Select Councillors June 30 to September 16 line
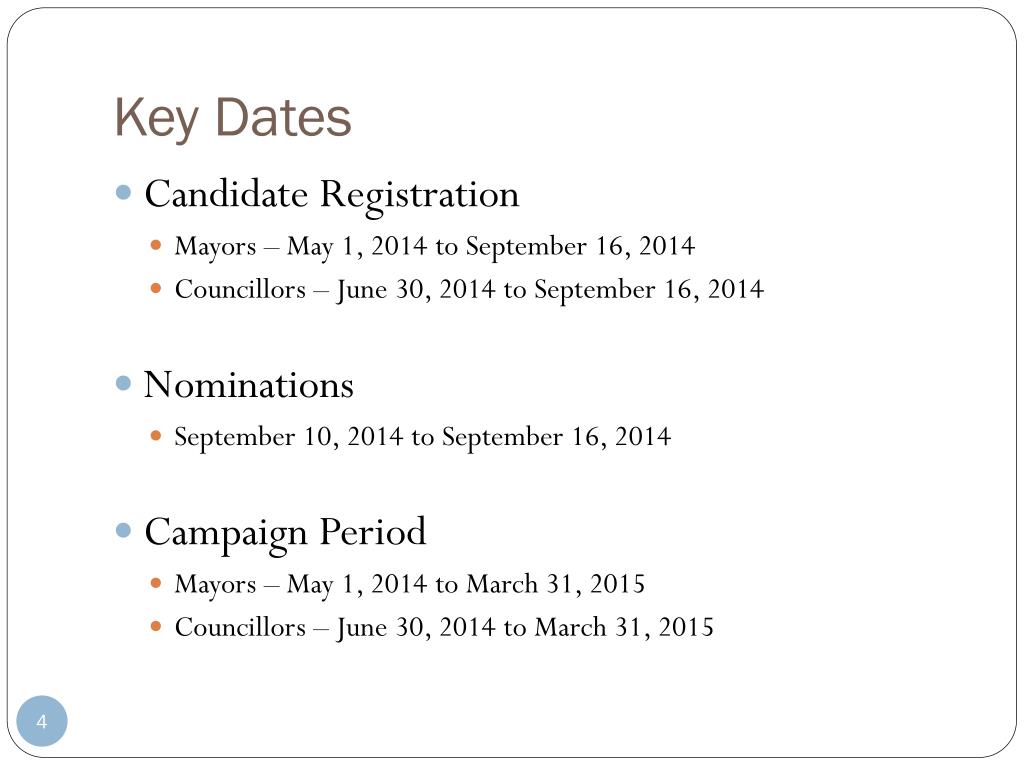The width and height of the screenshot is (1024, 768). point(469,290)
